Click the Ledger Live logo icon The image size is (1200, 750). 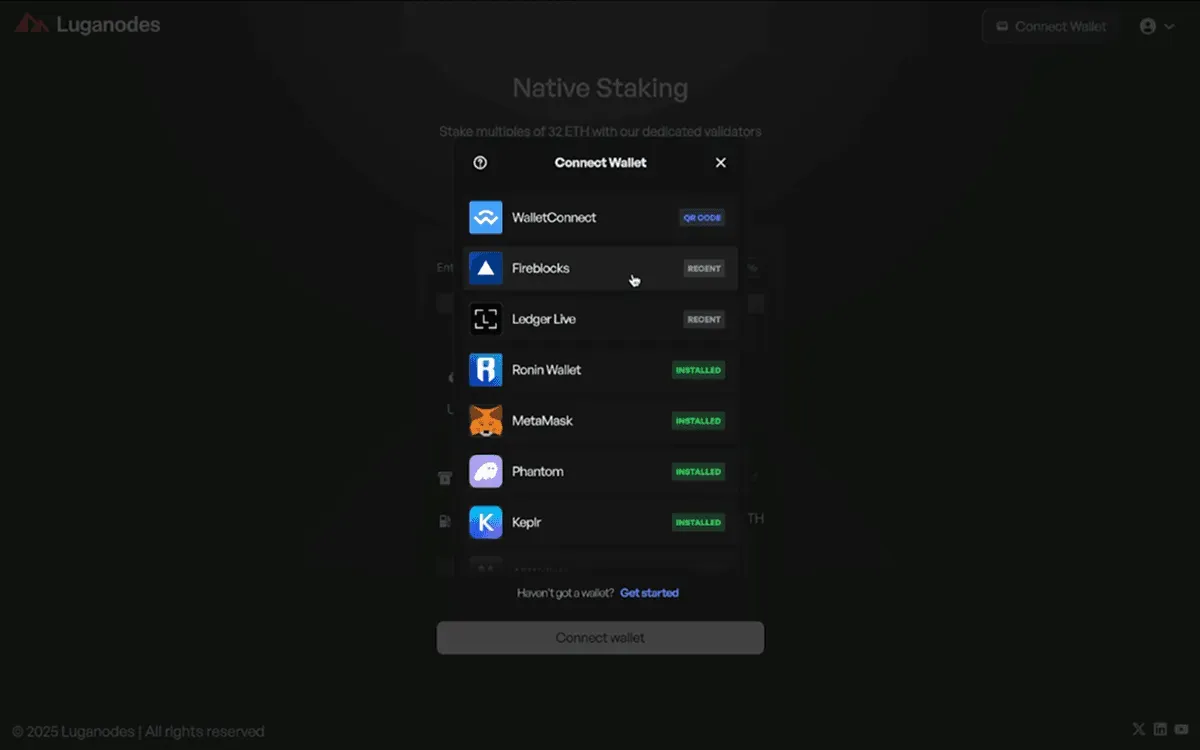[x=486, y=319]
